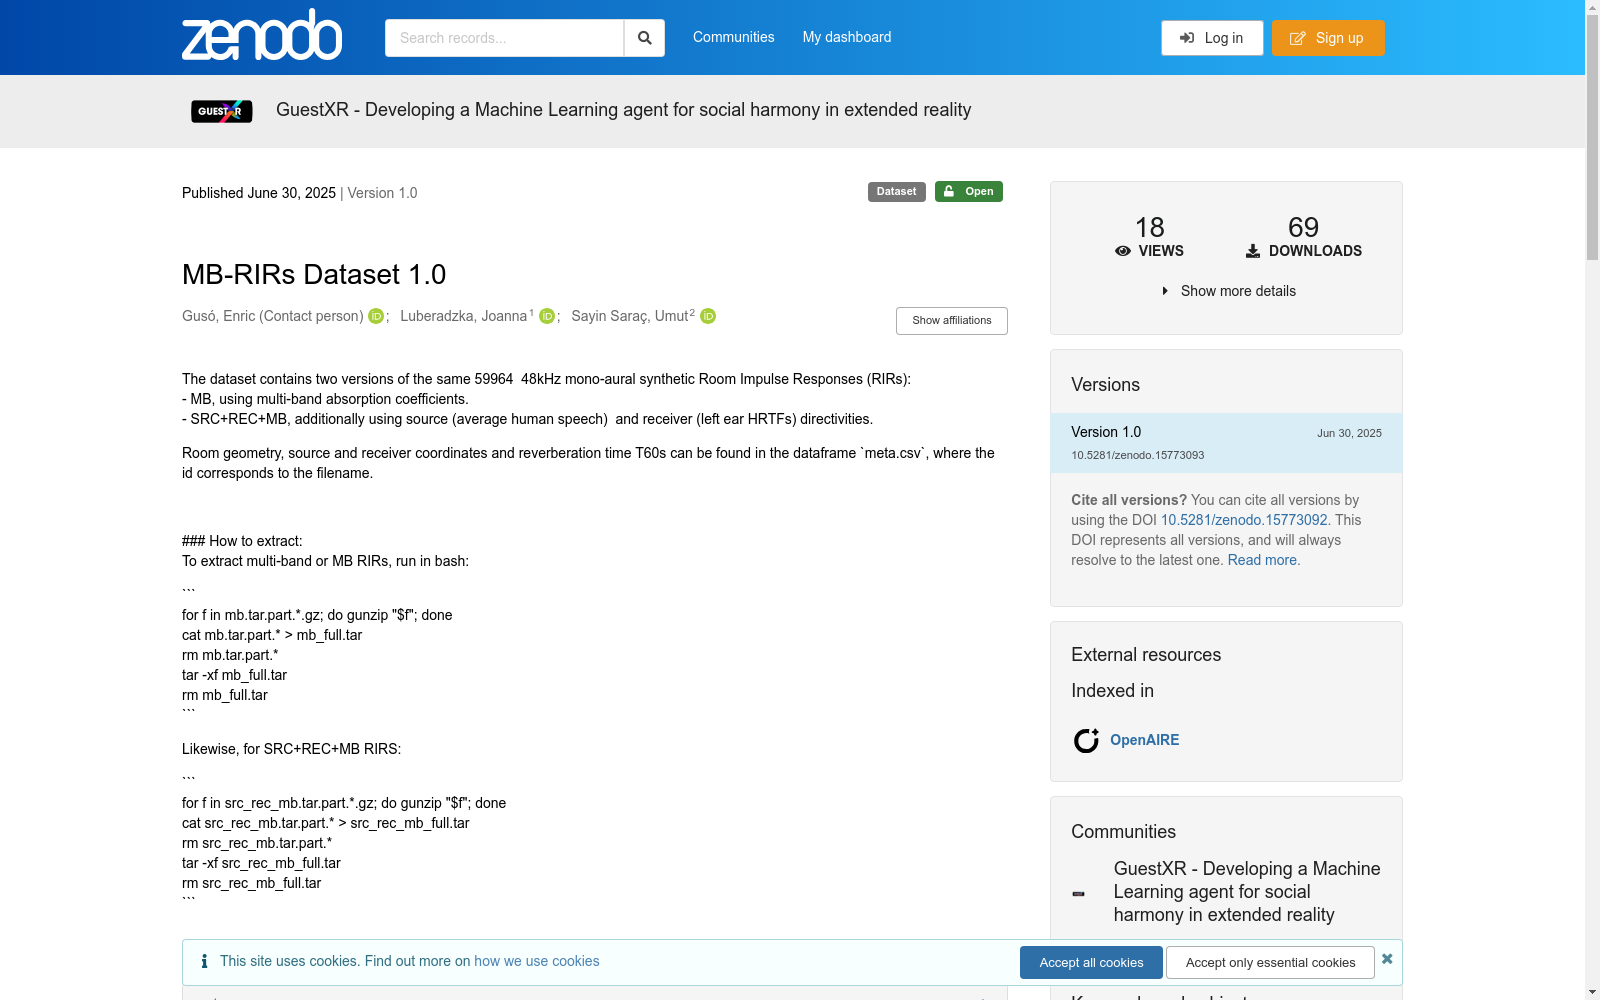Click the small GuestXR community thumbnail in sidebar
Viewport: 1600px width, 1000px height.
pyautogui.click(x=1078, y=893)
